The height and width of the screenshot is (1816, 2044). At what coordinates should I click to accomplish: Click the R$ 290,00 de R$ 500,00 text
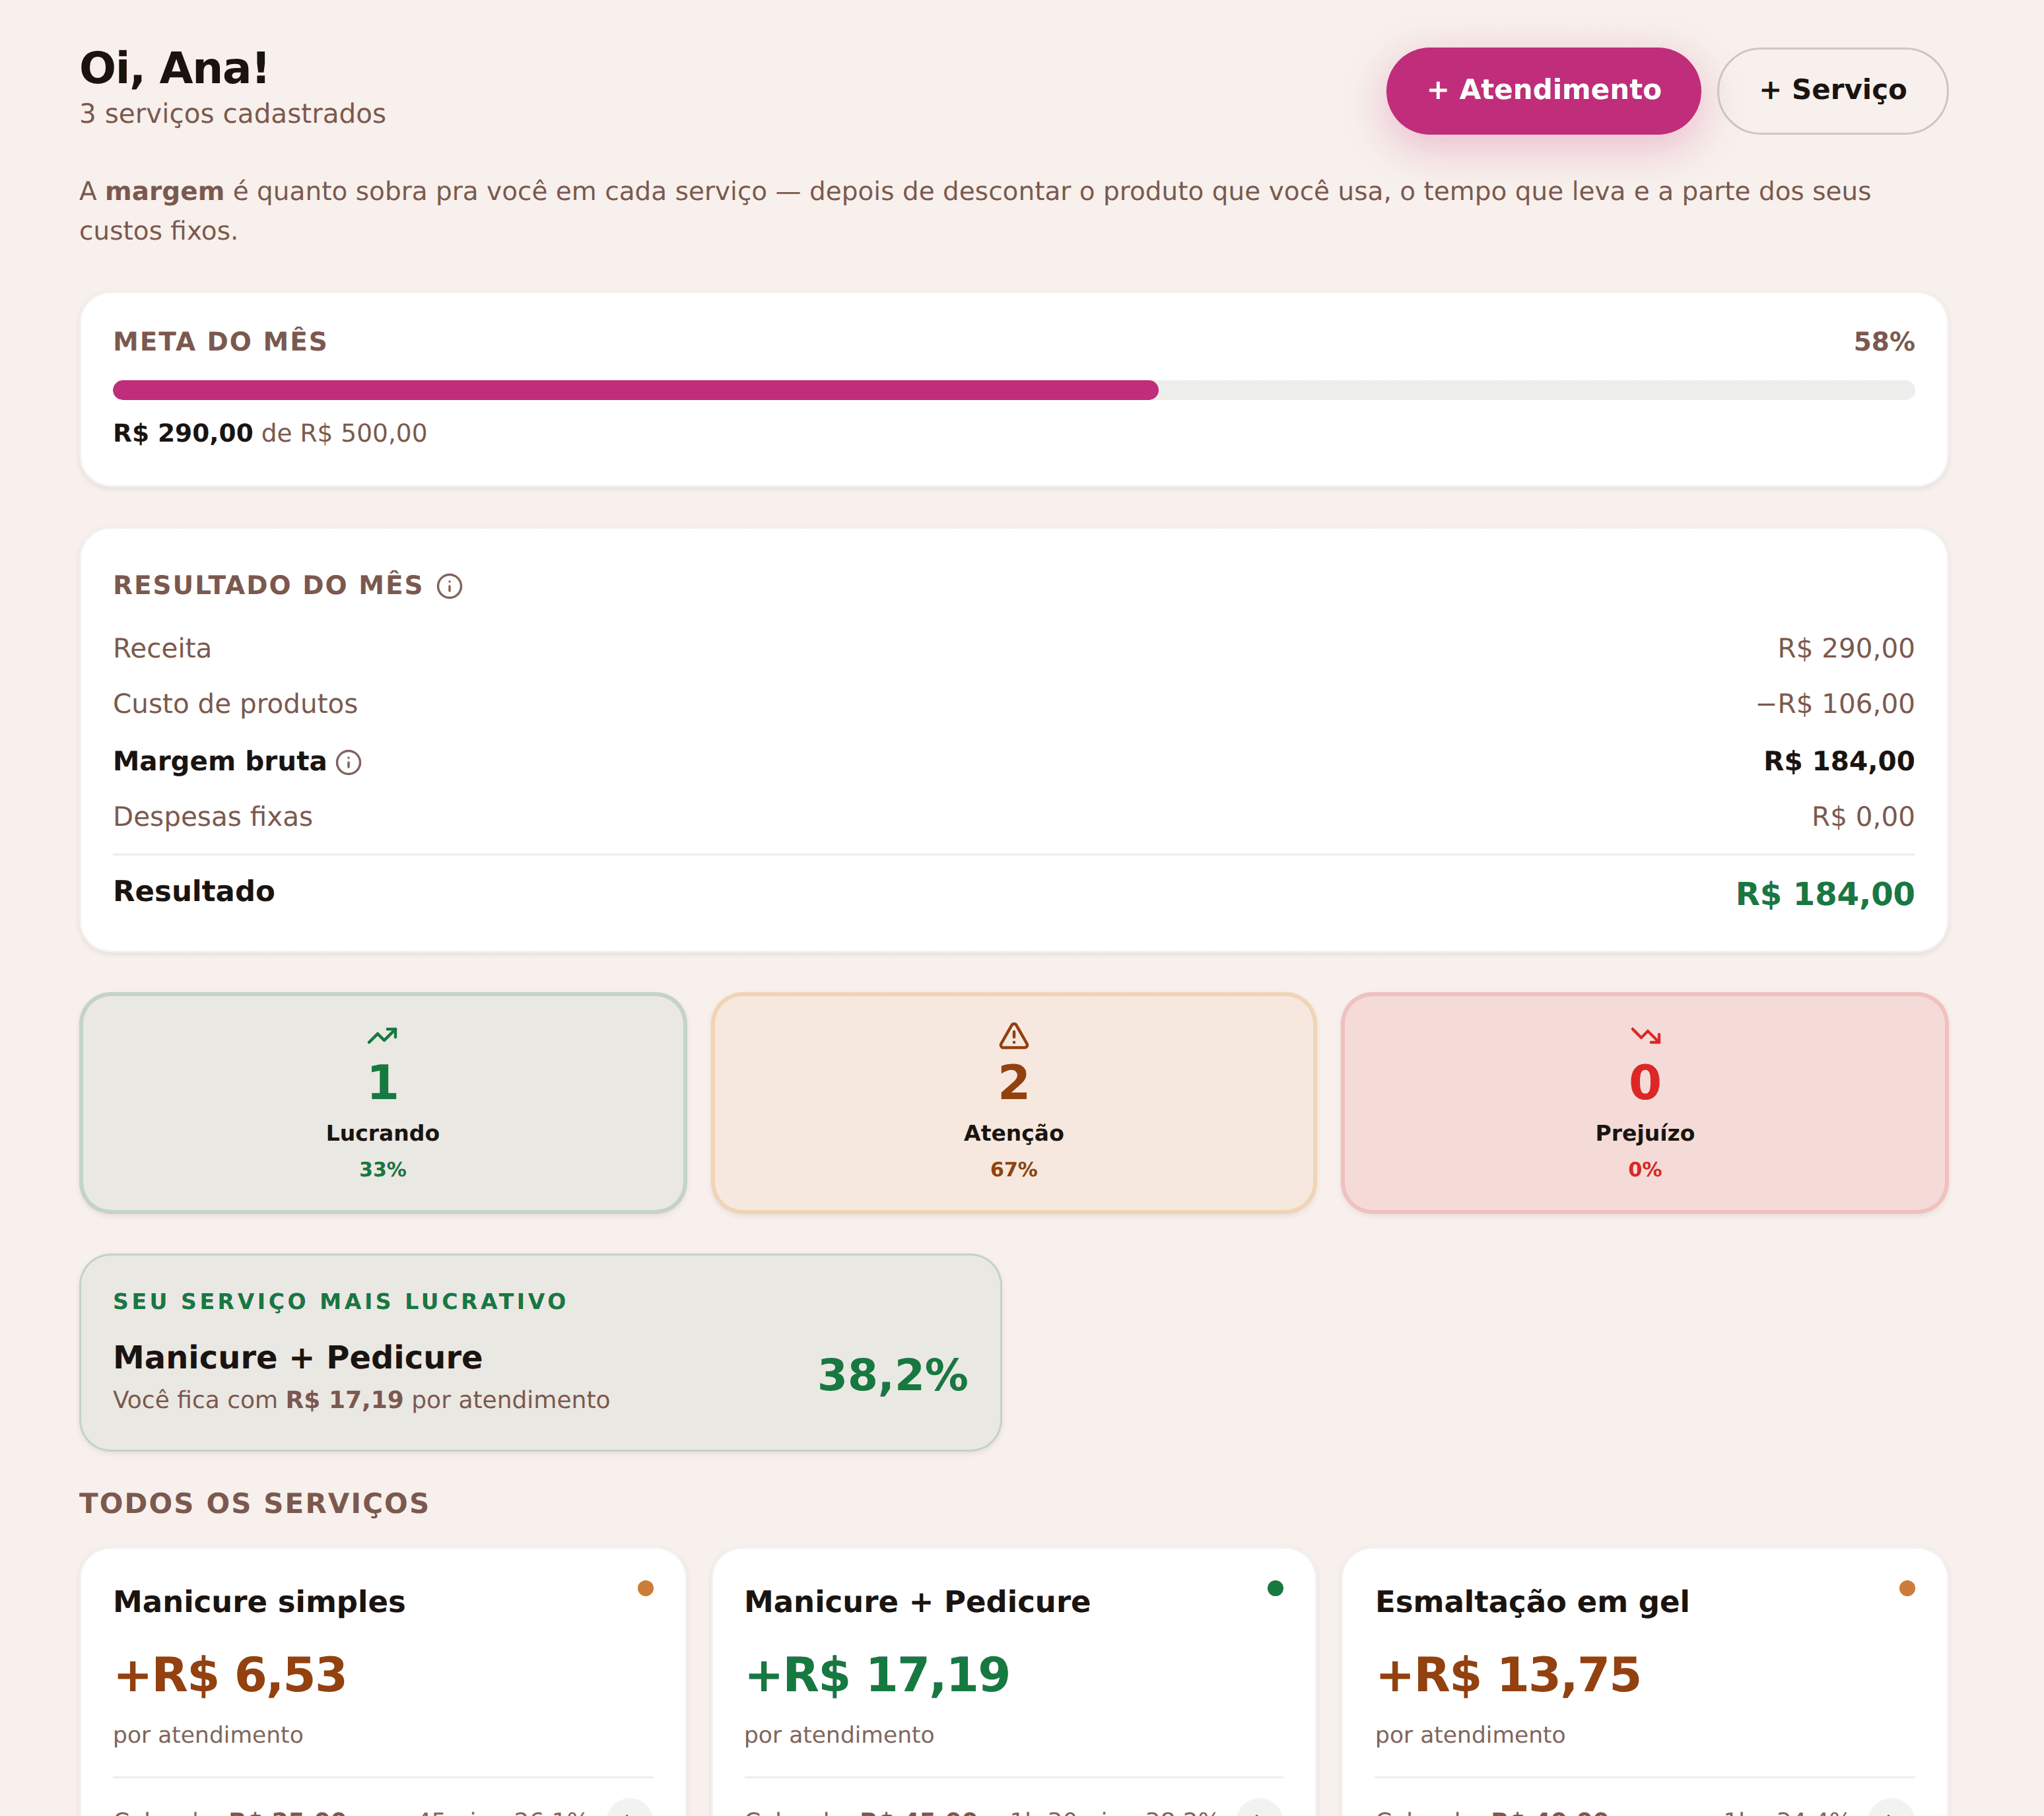270,433
